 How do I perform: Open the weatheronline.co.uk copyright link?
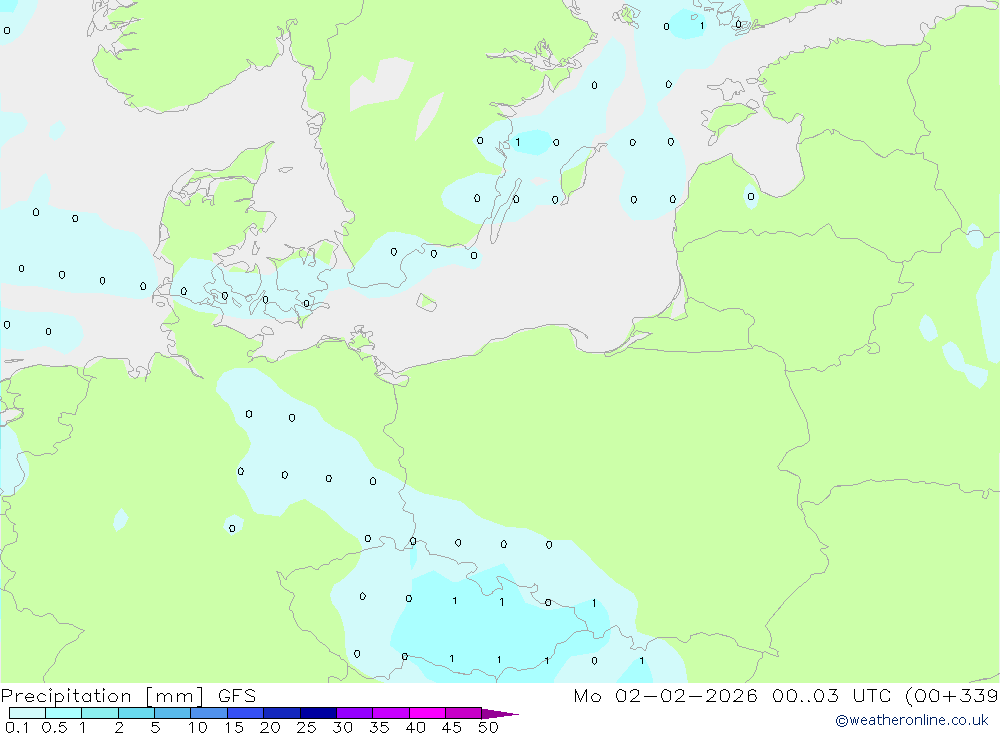click(912, 720)
